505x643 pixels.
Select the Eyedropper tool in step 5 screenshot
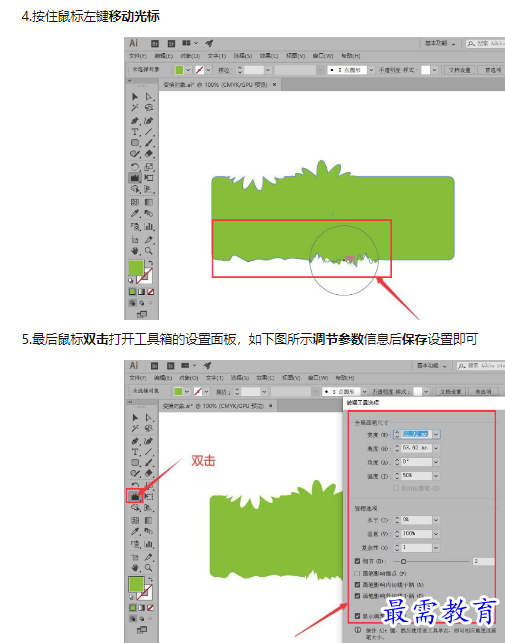135,531
